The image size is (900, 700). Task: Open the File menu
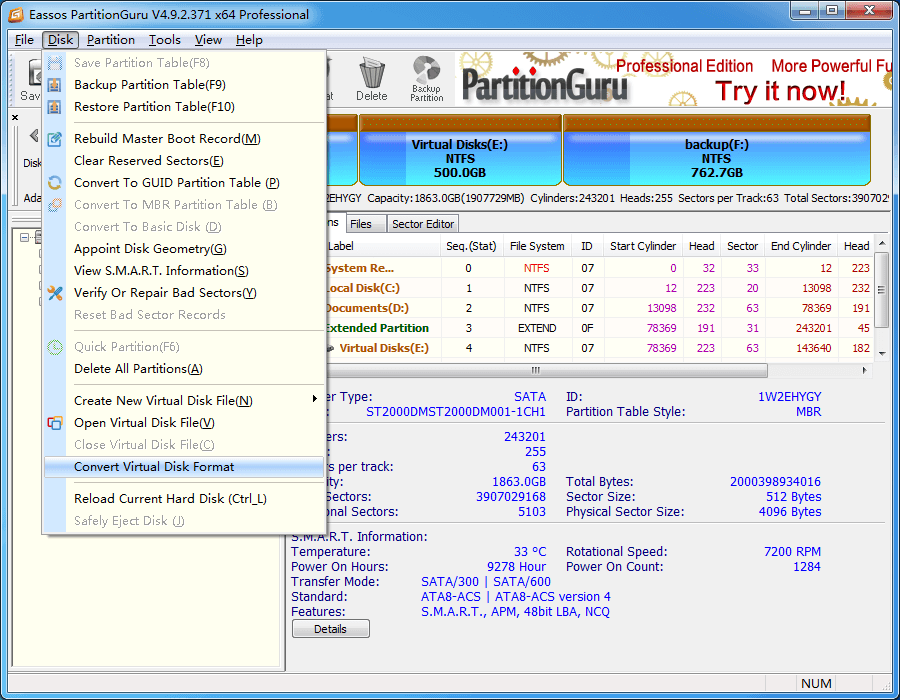pyautogui.click(x=24, y=40)
